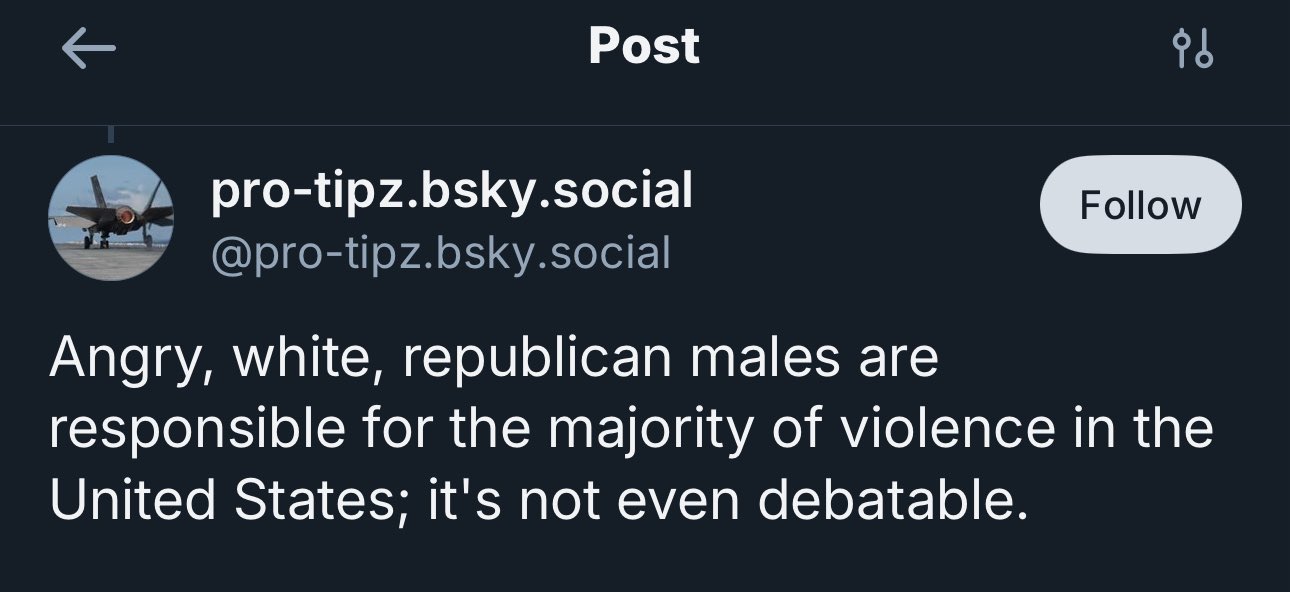Image resolution: width=1290 pixels, height=592 pixels.
Task: Tap the @pro-tipz.bsky.social handle
Action: coord(440,253)
